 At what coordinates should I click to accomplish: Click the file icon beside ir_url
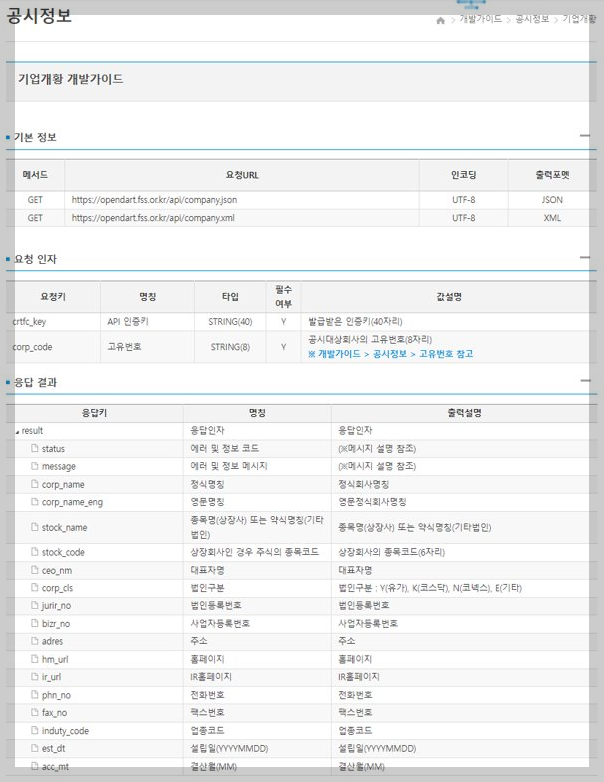tap(34, 676)
